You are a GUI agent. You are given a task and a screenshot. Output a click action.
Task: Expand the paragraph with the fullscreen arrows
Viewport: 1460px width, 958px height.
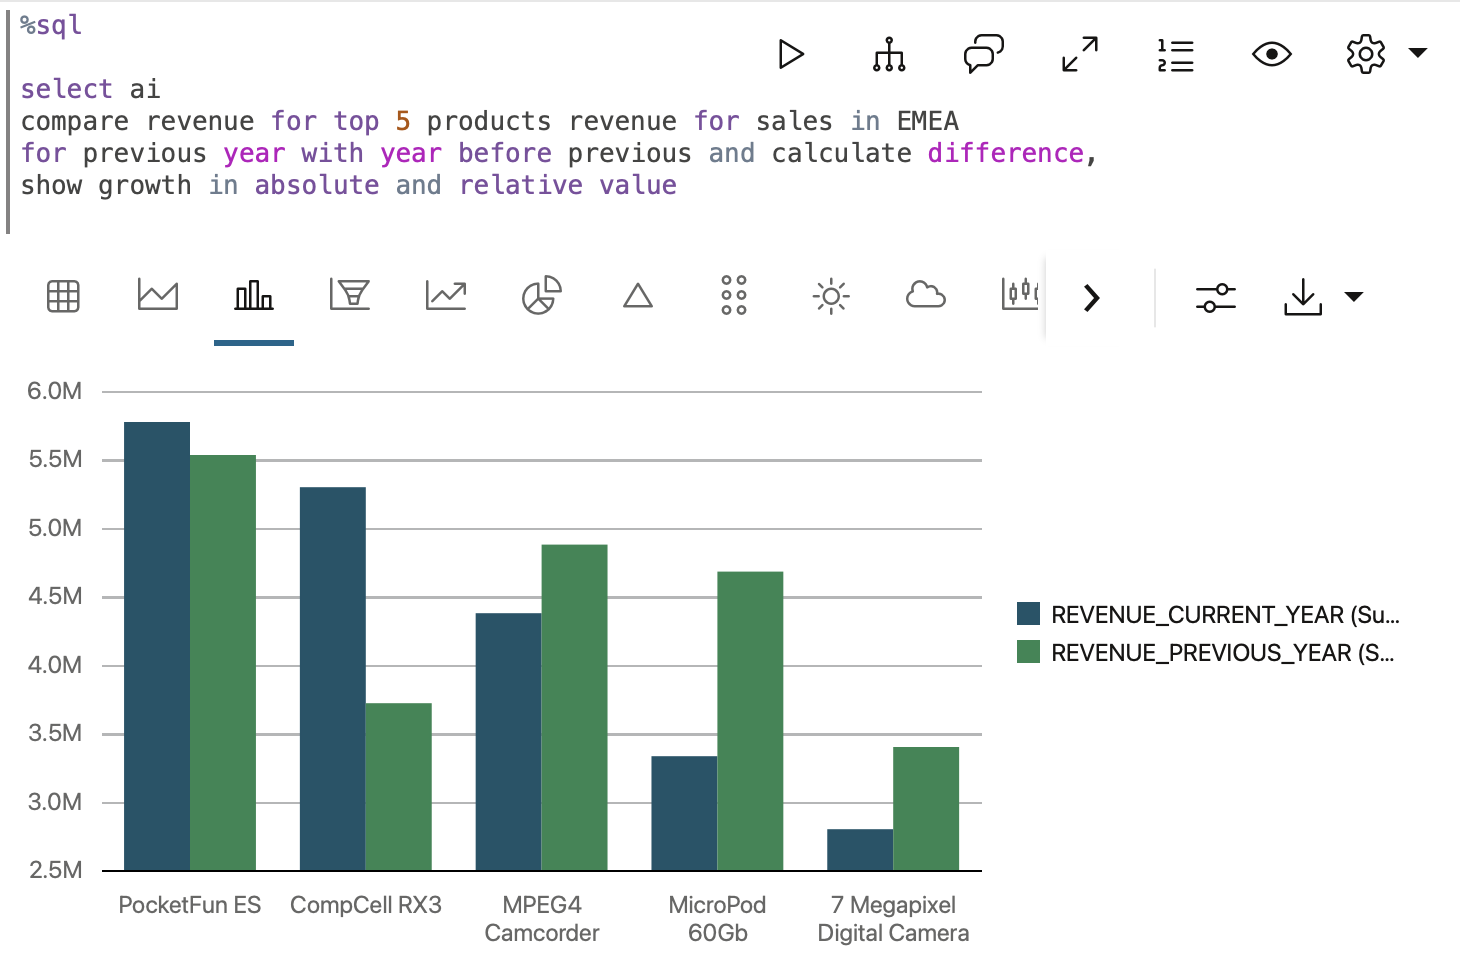pyautogui.click(x=1080, y=54)
